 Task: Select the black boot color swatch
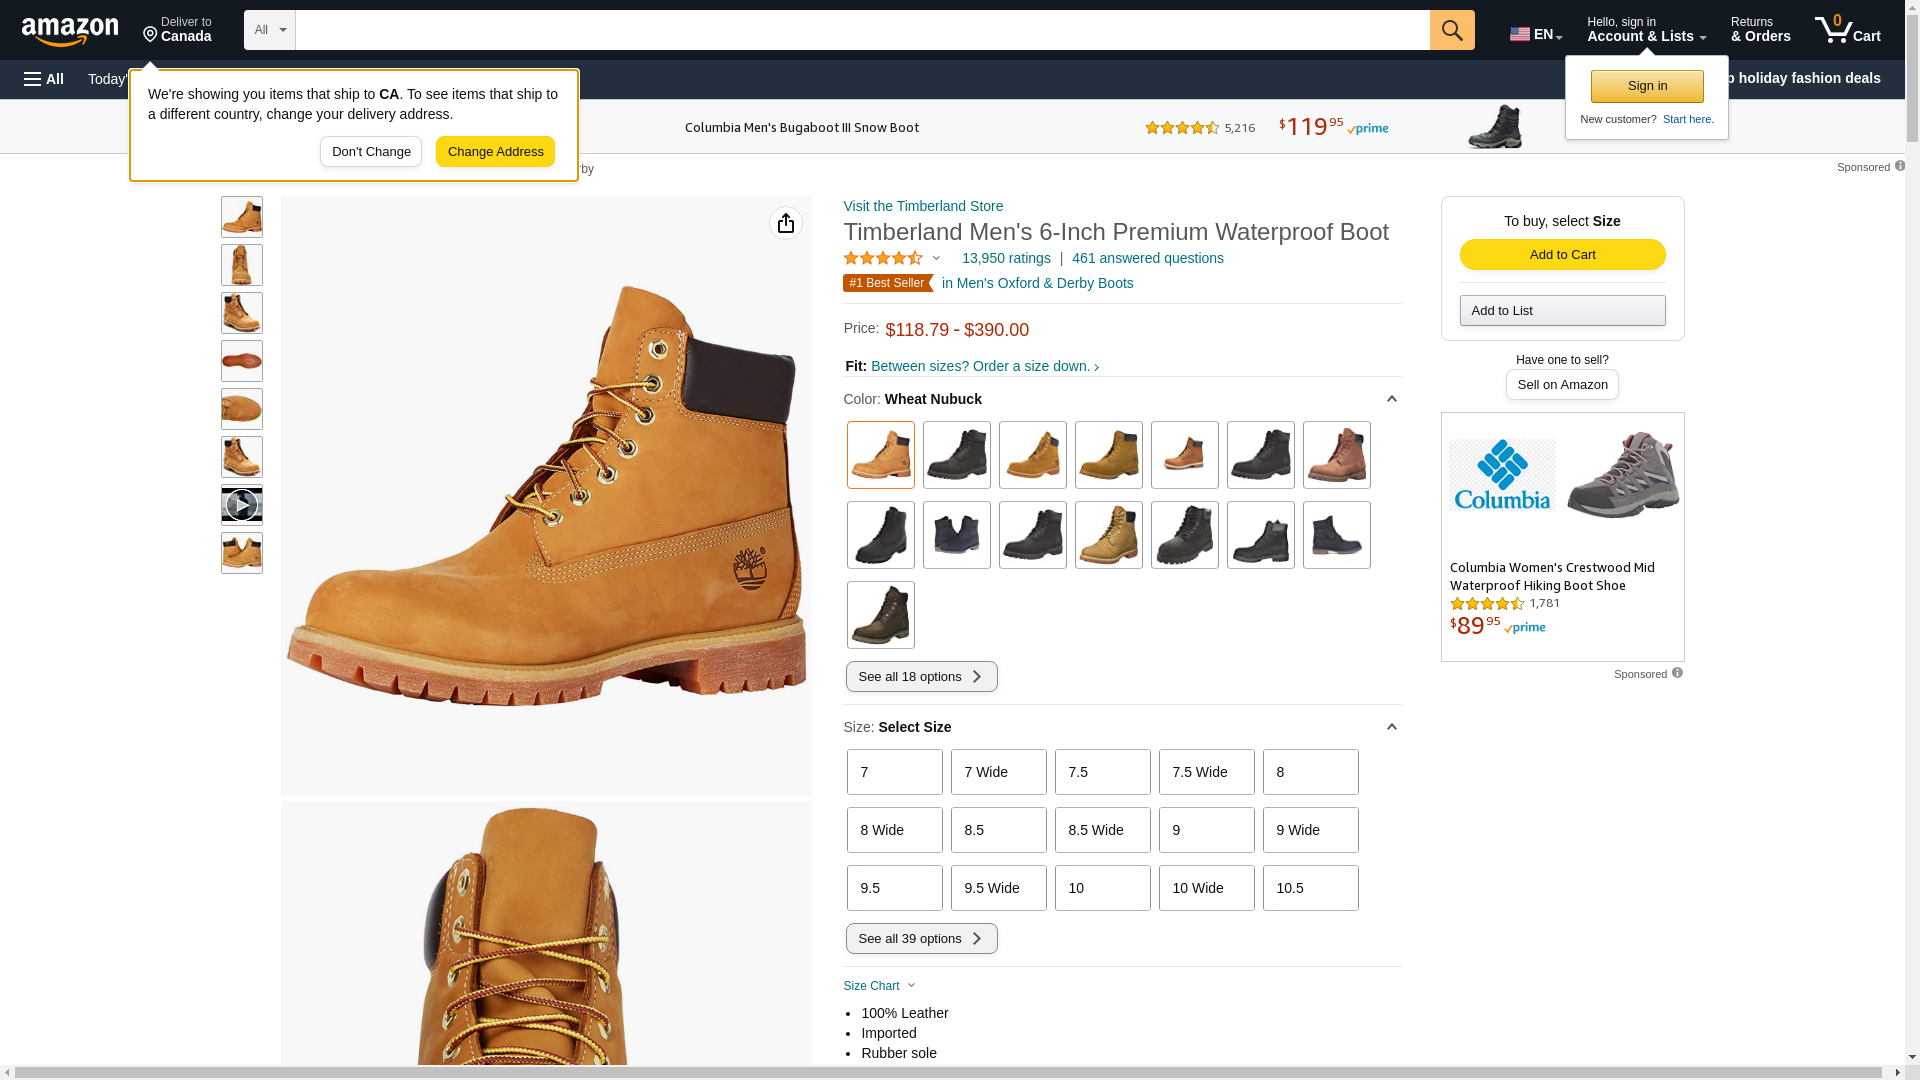pos(957,455)
